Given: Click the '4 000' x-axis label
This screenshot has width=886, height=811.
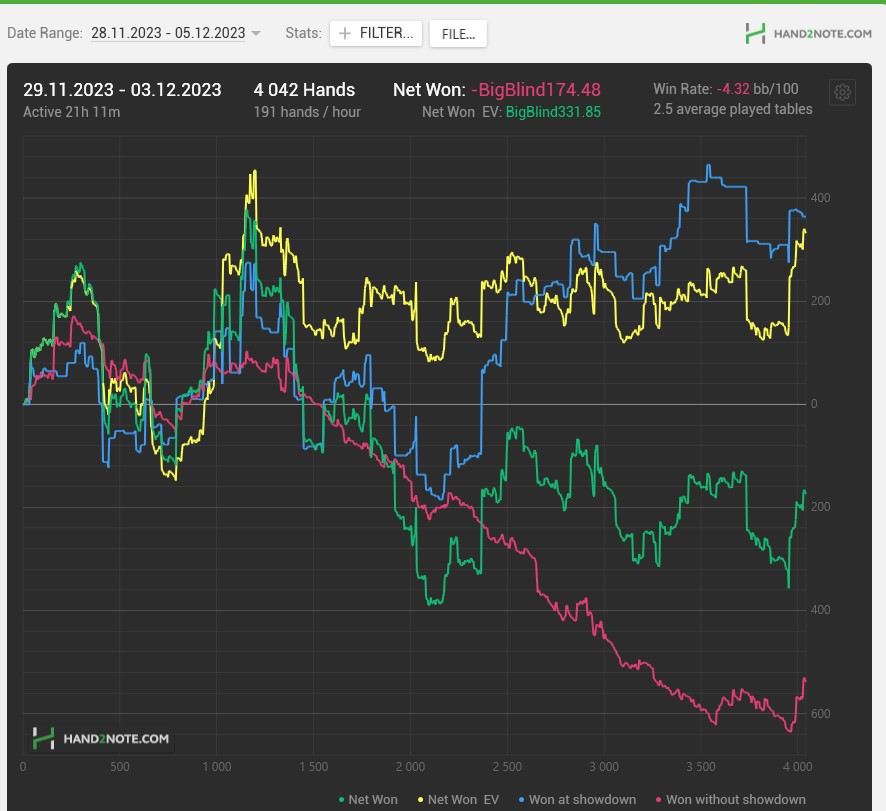Looking at the screenshot, I should click(x=797, y=767).
